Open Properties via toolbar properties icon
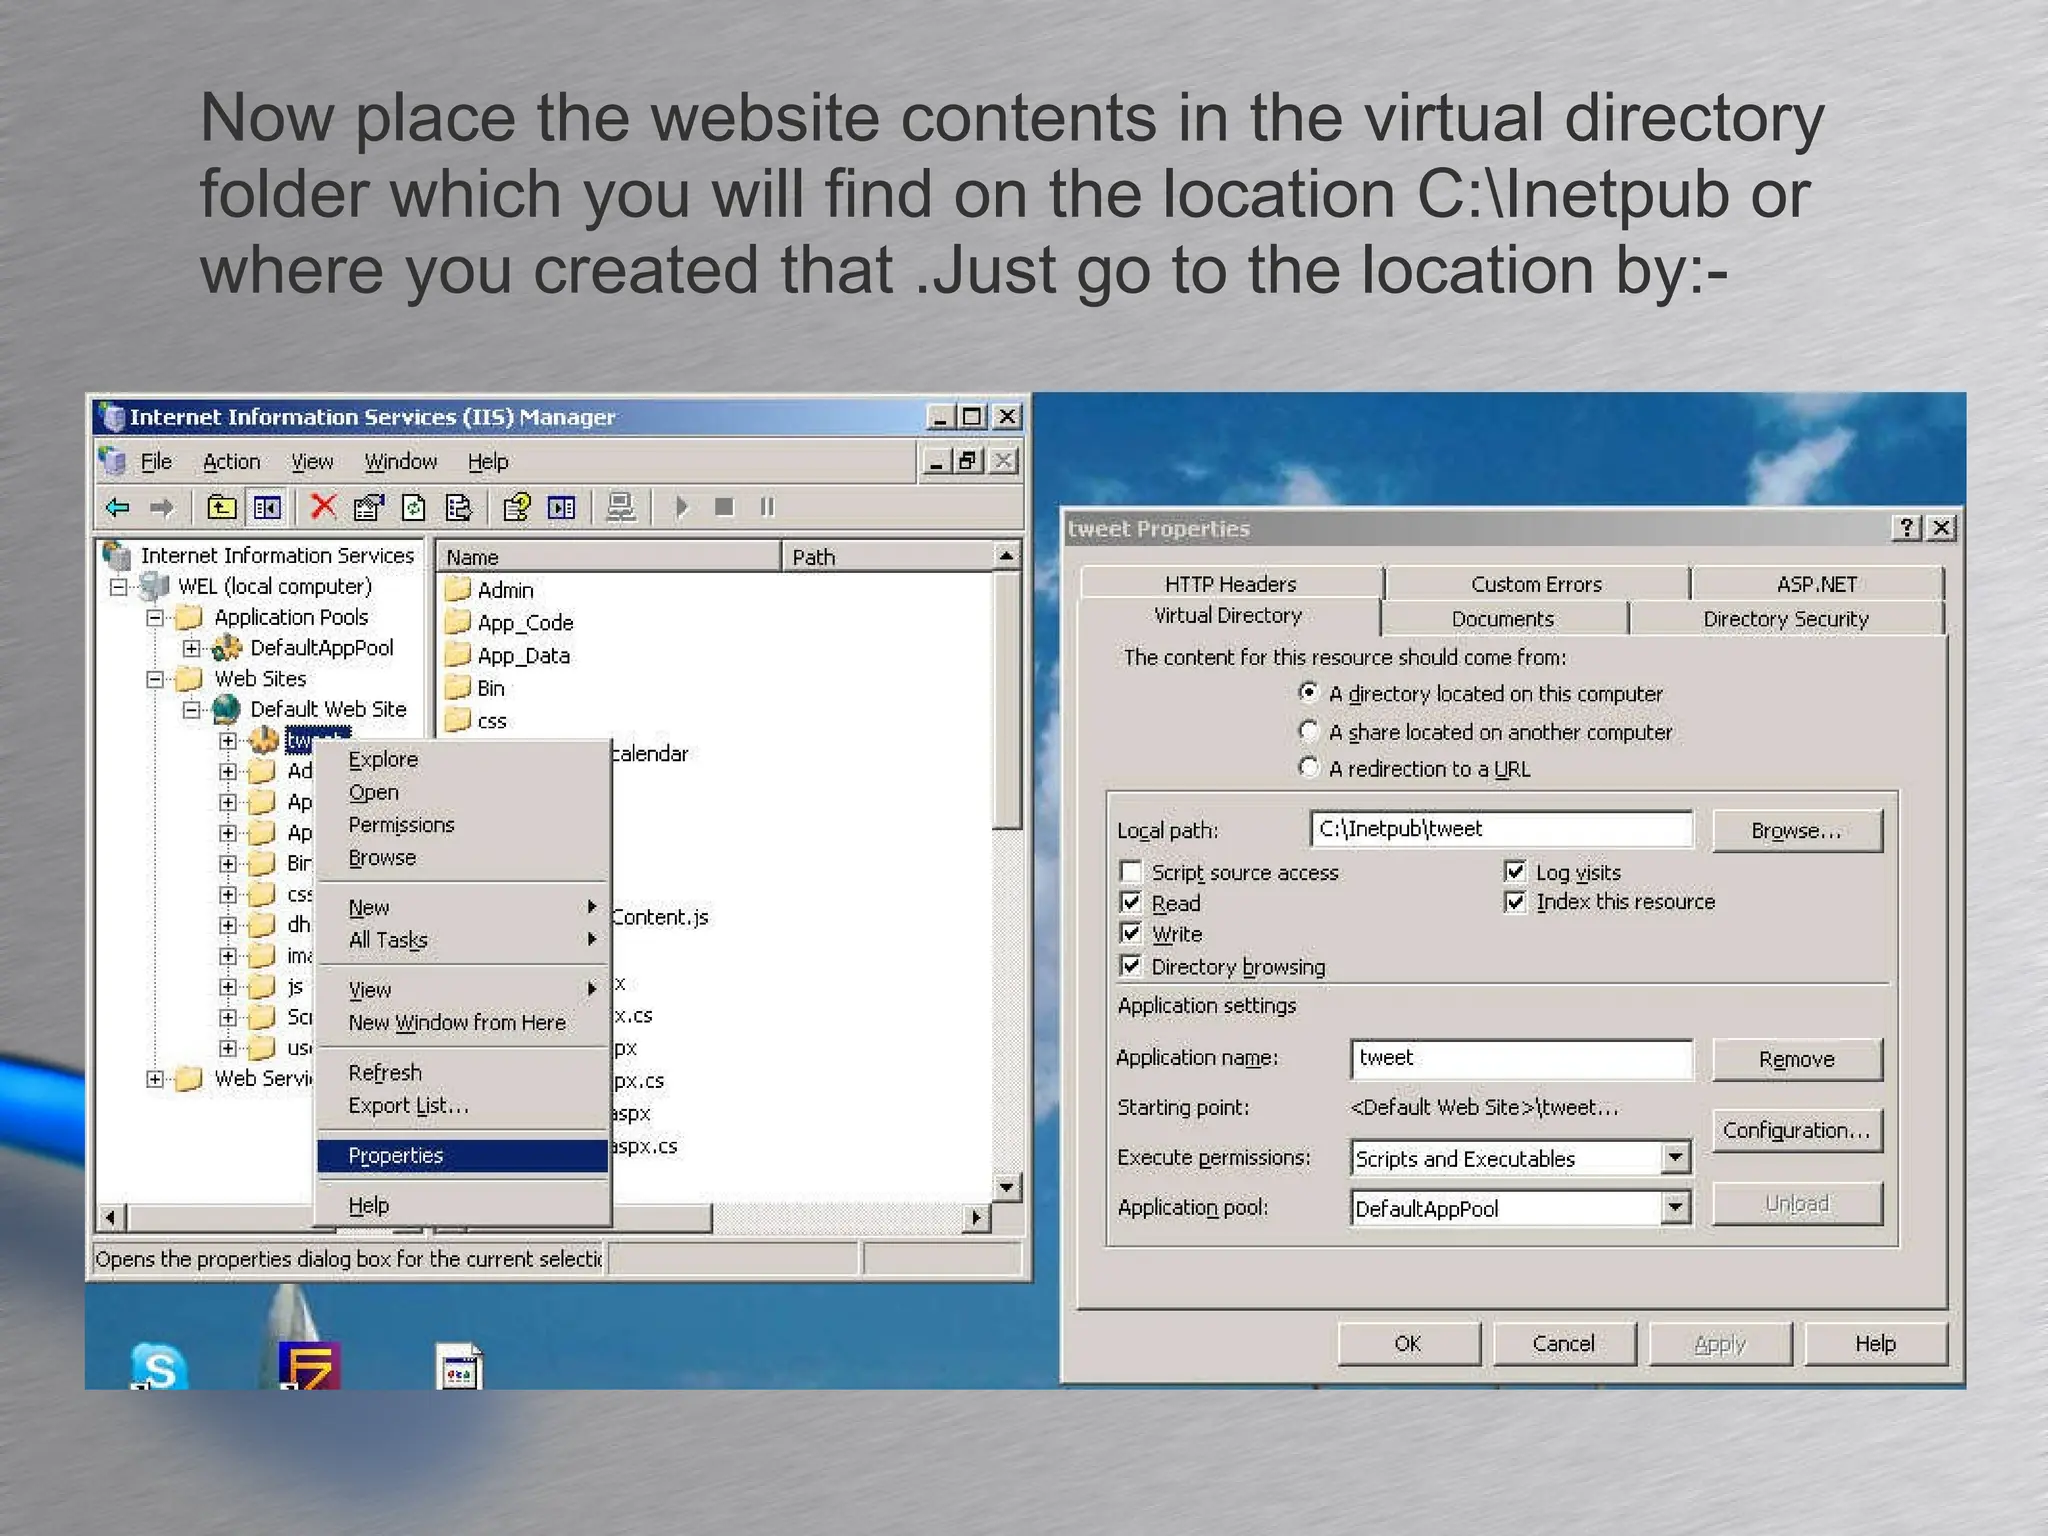Image resolution: width=2048 pixels, height=1536 pixels. pos(368,508)
